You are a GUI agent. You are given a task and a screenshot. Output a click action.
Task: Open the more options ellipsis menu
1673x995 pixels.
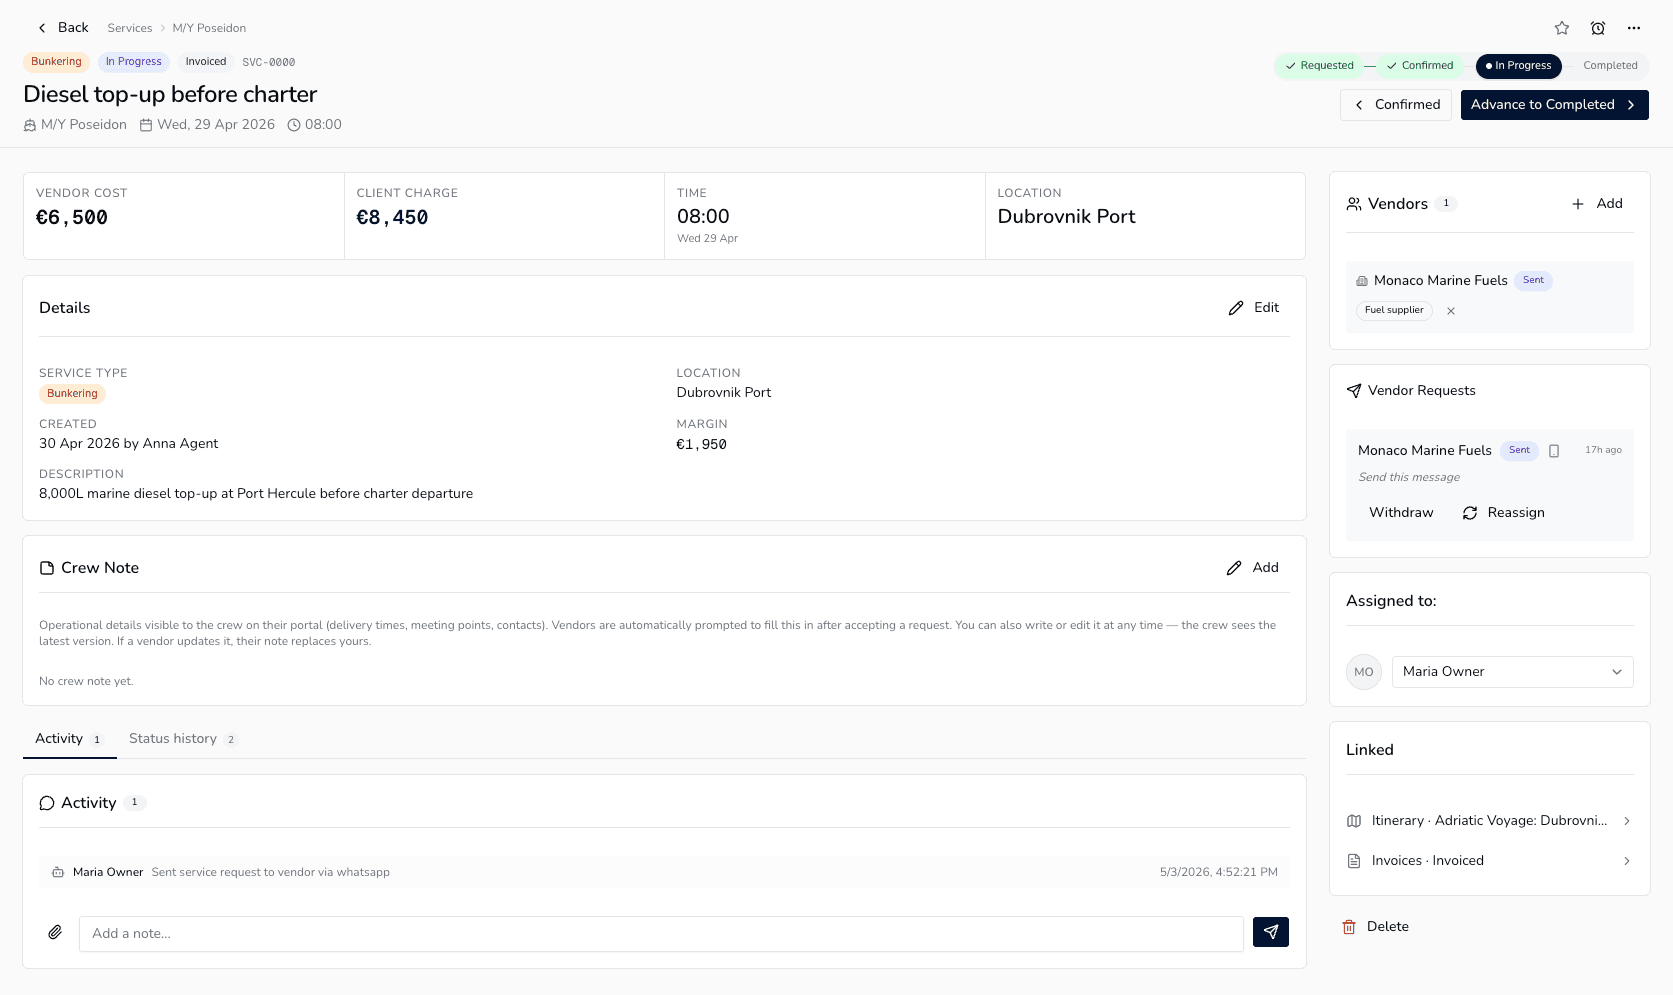click(1634, 28)
